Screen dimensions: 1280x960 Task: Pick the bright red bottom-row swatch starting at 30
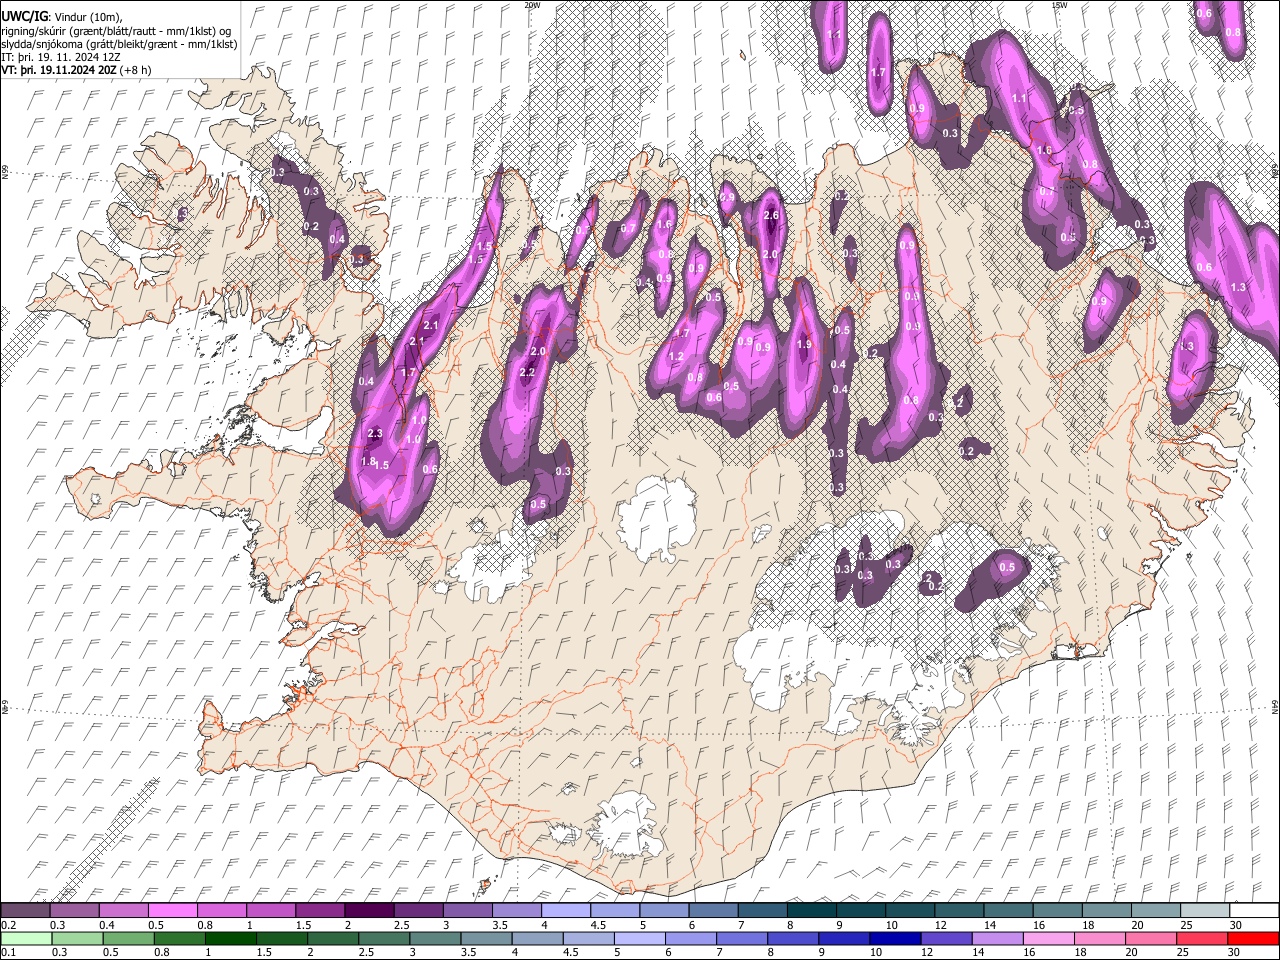(1253, 939)
